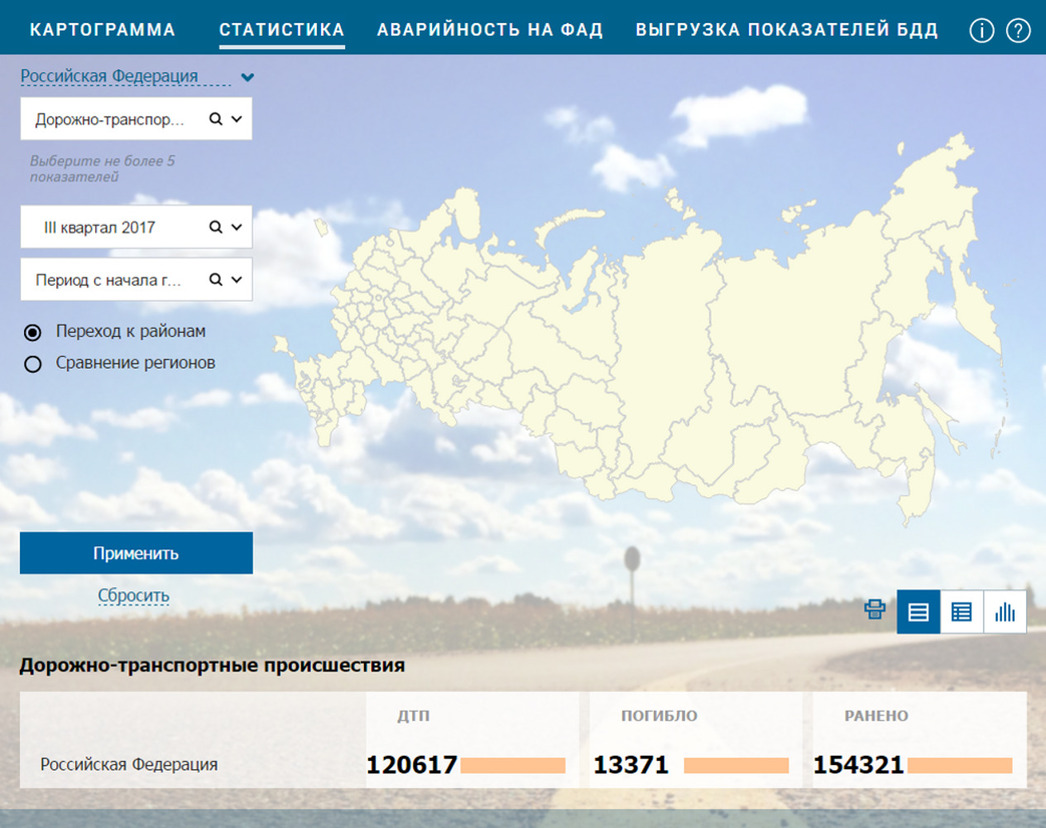Select the Сравнение регионов radio button

[33, 364]
